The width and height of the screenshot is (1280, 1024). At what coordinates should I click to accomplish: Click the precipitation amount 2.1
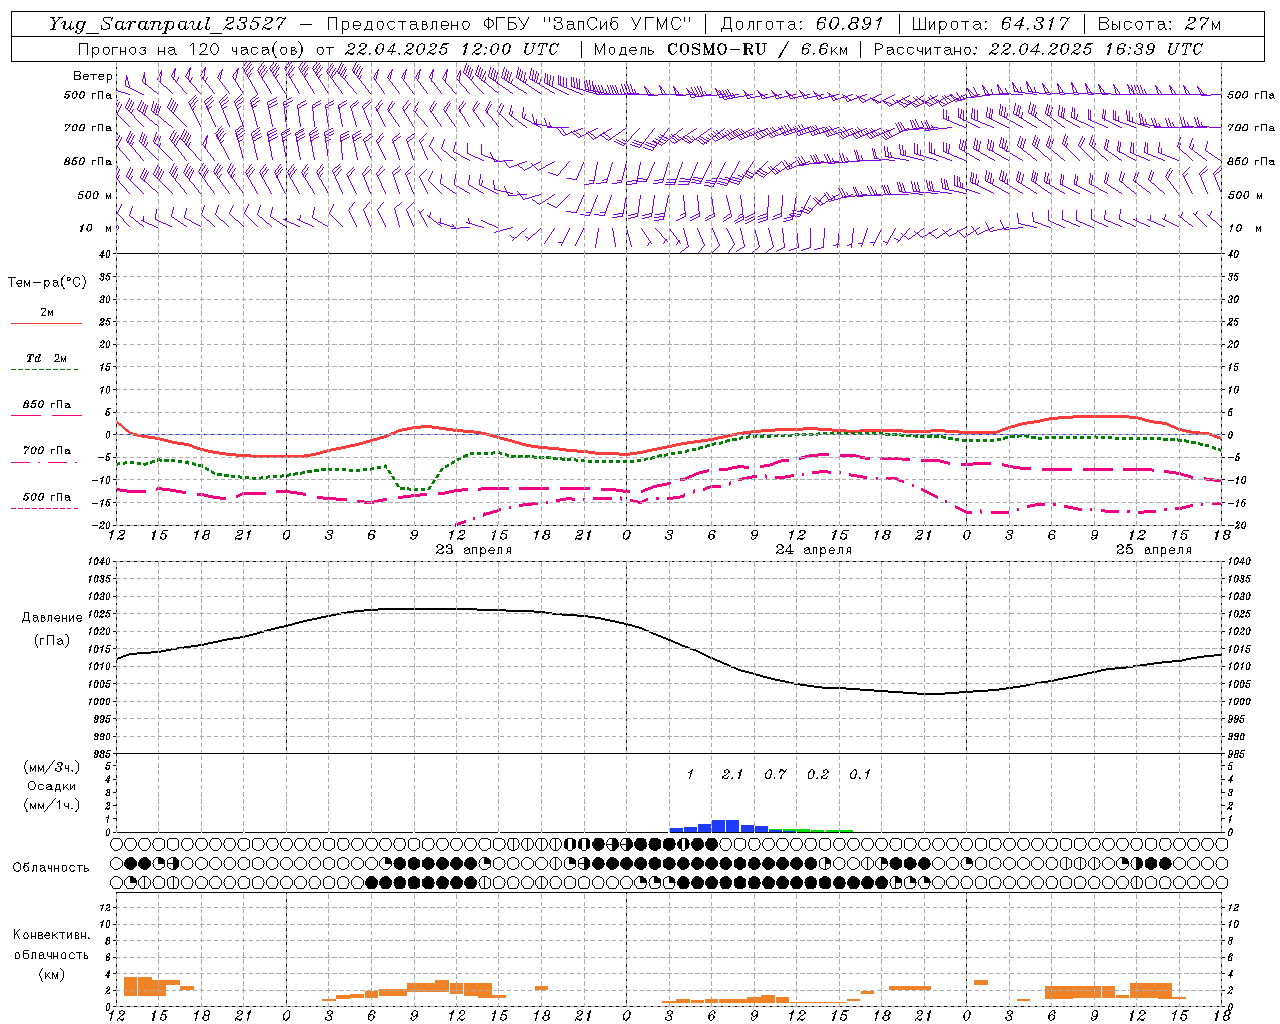pos(732,775)
